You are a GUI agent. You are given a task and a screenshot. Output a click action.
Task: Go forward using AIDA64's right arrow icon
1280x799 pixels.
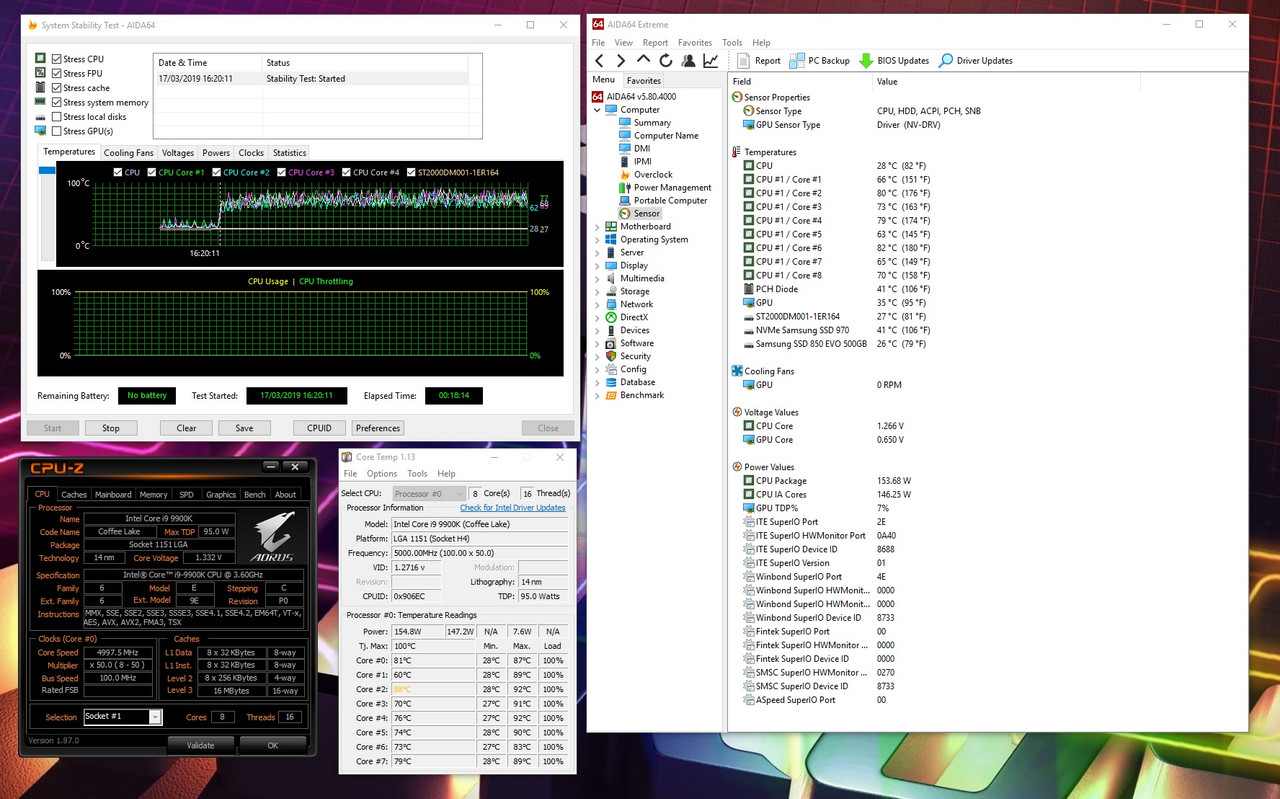coord(621,61)
